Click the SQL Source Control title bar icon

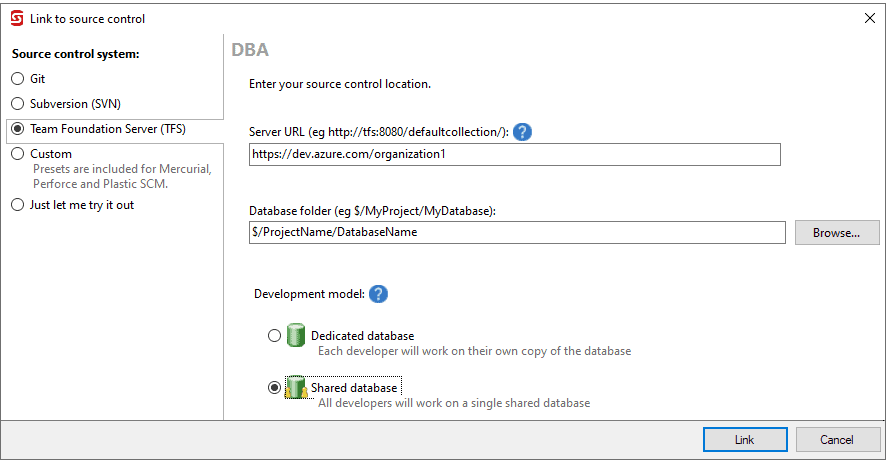[x=16, y=19]
